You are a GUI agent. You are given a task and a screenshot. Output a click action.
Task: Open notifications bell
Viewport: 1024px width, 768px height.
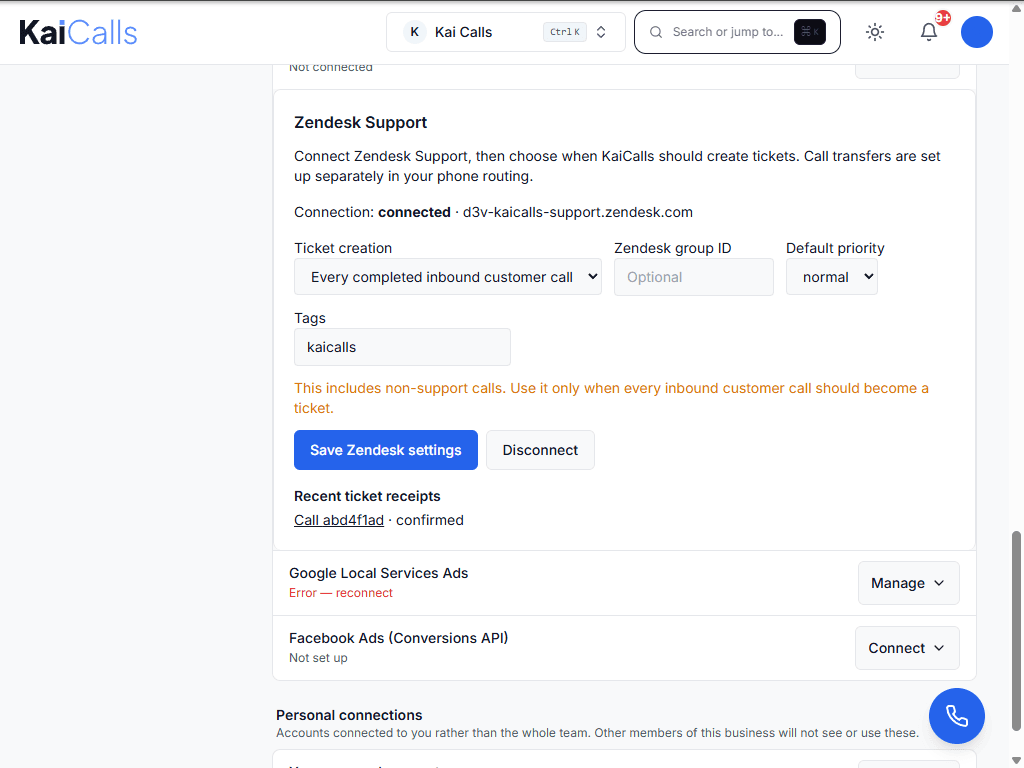pos(929,32)
